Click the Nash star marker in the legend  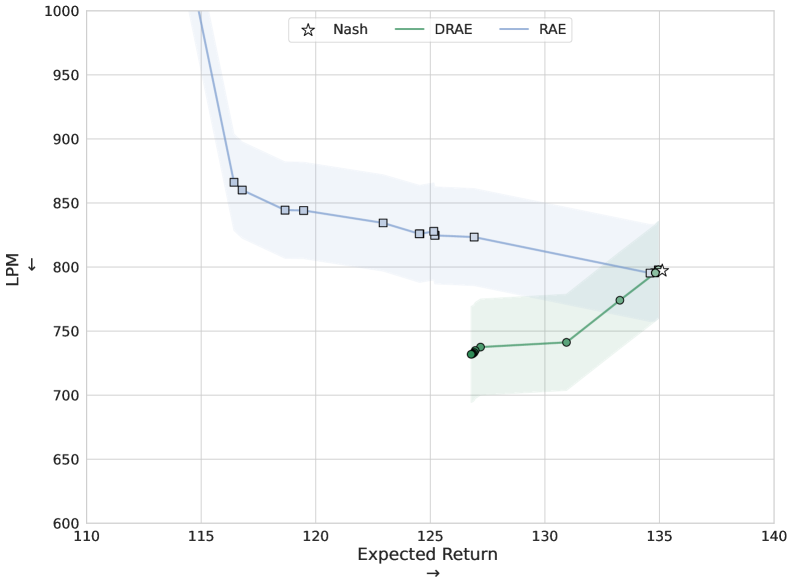[x=308, y=30]
